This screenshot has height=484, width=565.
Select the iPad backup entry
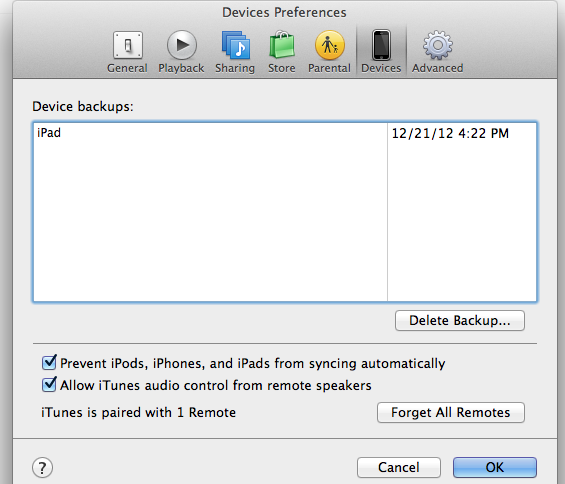point(49,133)
